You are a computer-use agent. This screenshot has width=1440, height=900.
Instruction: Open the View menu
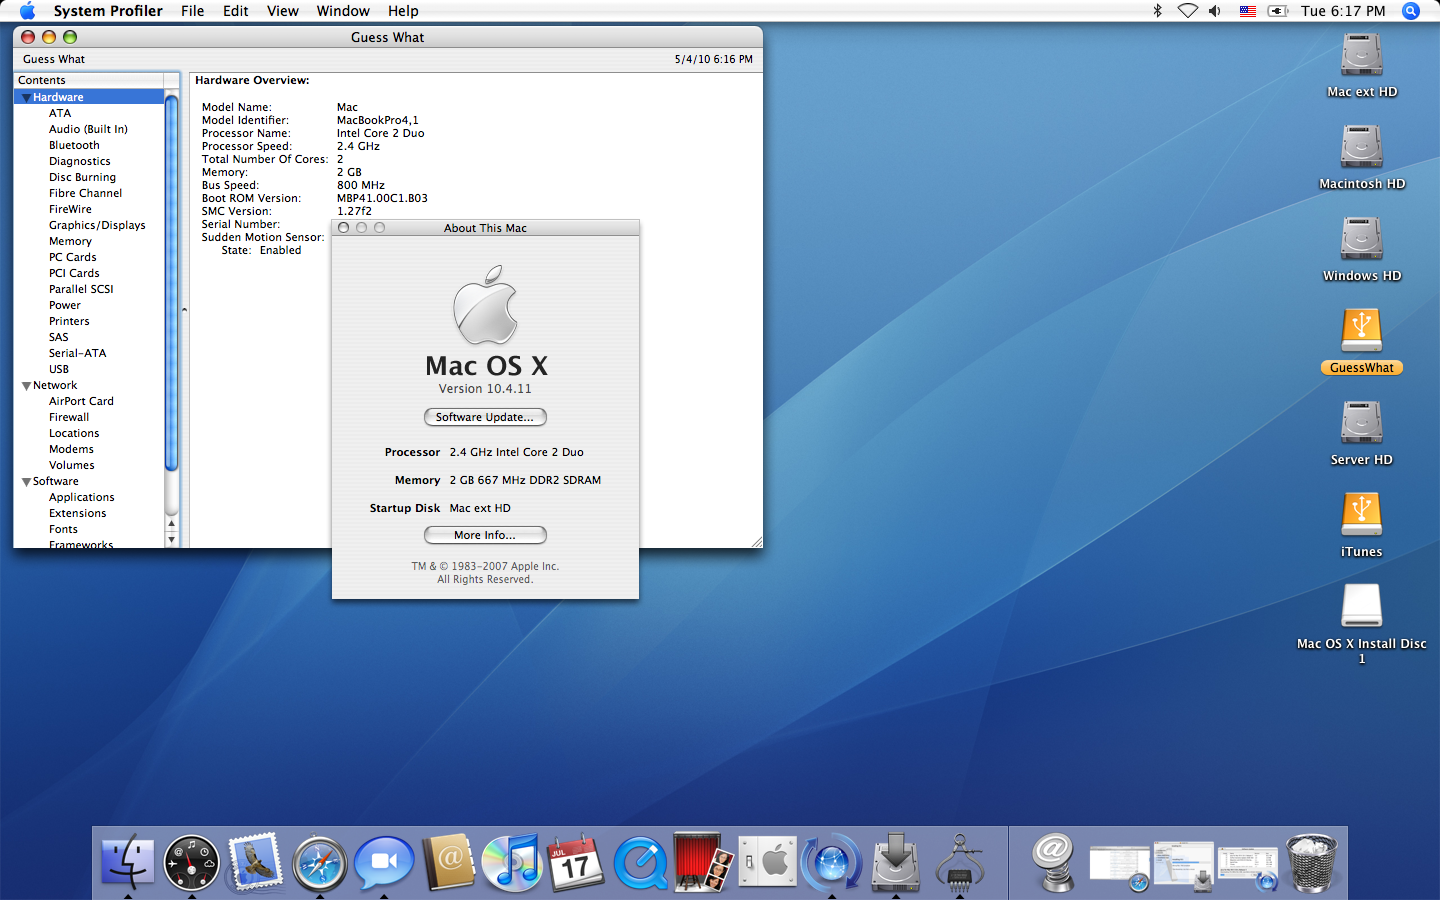coord(283,11)
